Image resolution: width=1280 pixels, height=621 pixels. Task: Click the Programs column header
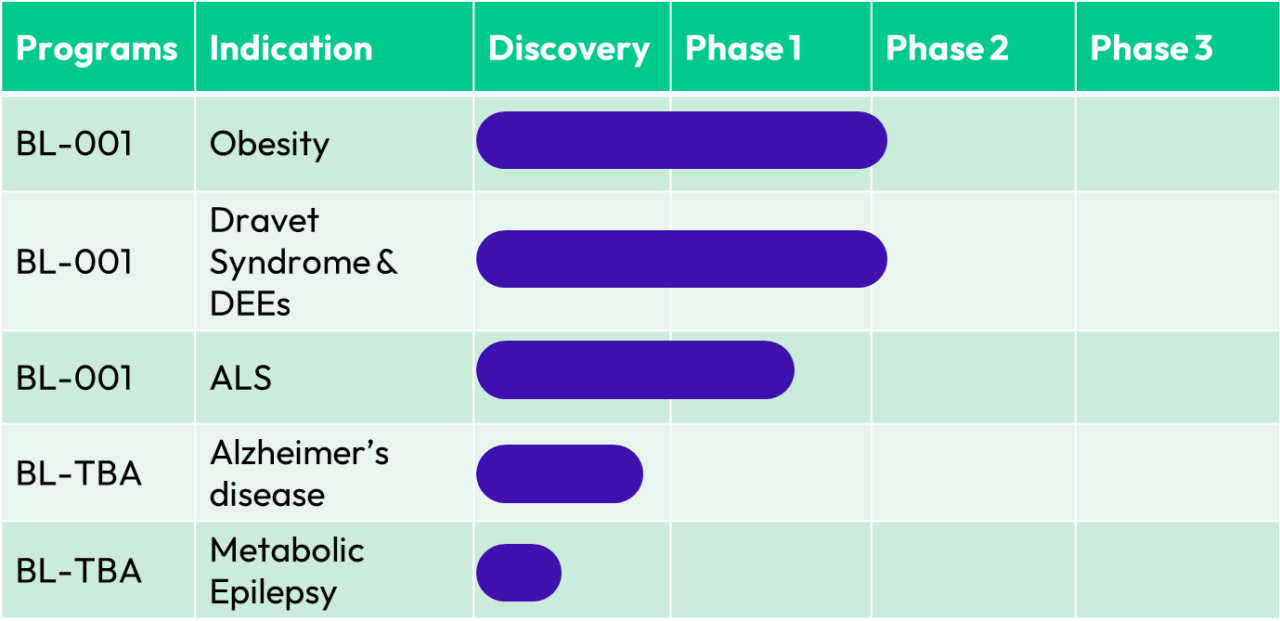96,49
